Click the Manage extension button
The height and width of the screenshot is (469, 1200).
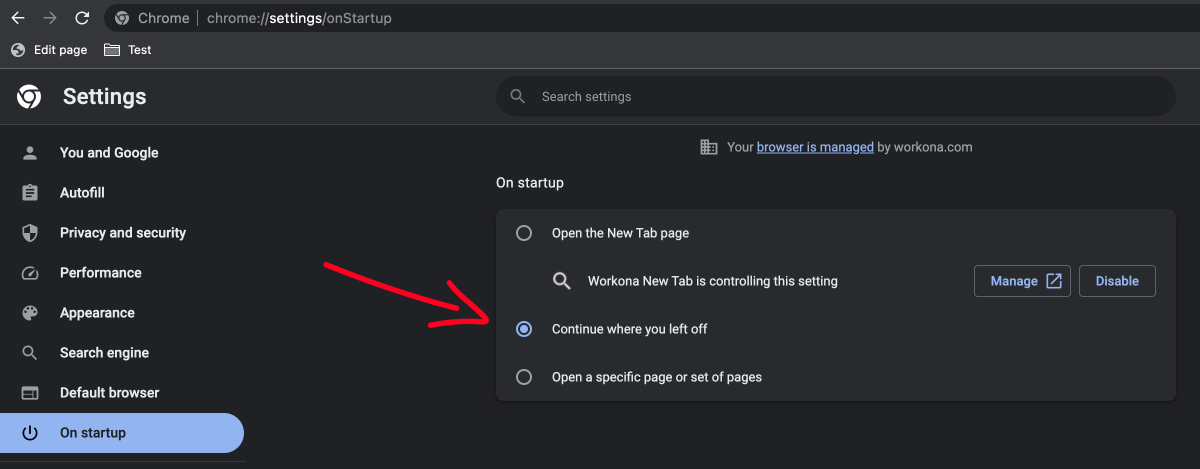click(1022, 281)
